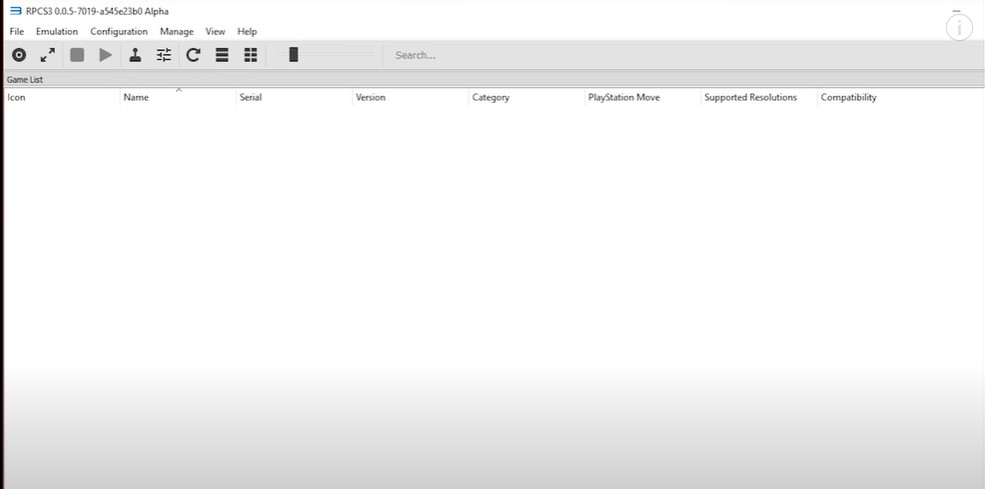This screenshot has width=985, height=489.
Task: Sort by the Serial column header
Action: 295,97
